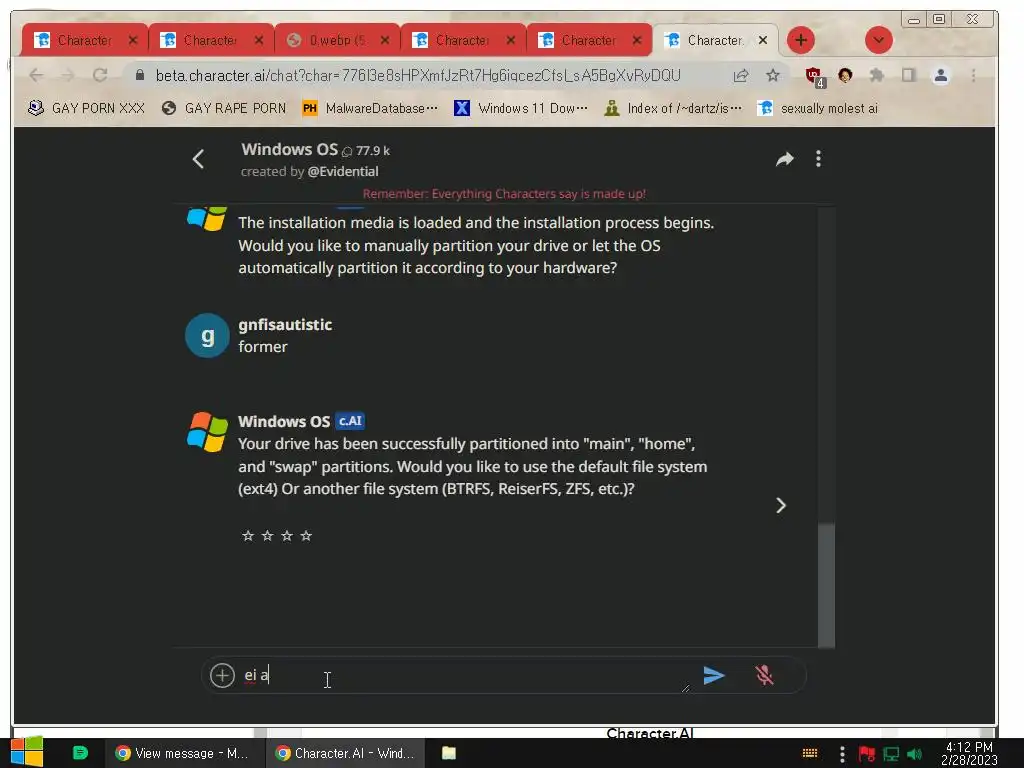Open a new tab with red plus

coord(801,40)
